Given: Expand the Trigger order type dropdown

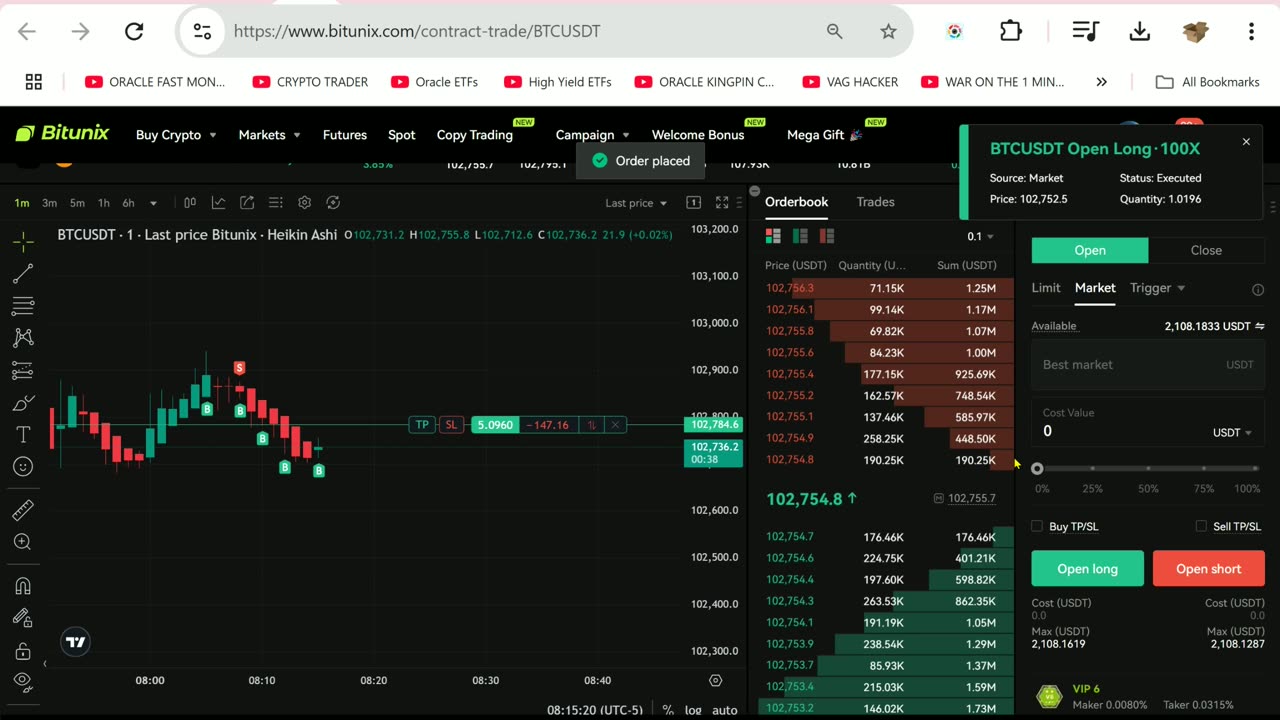Looking at the screenshot, I should point(1157,288).
